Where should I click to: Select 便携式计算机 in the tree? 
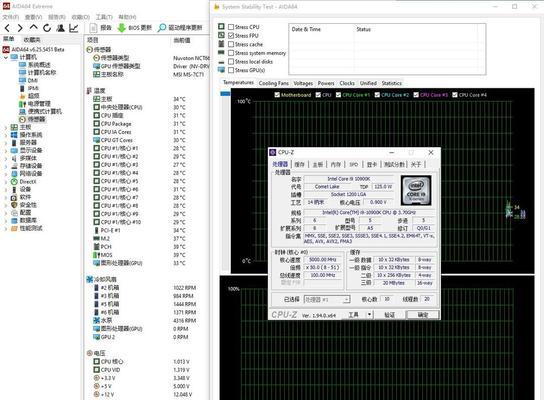(x=44, y=111)
